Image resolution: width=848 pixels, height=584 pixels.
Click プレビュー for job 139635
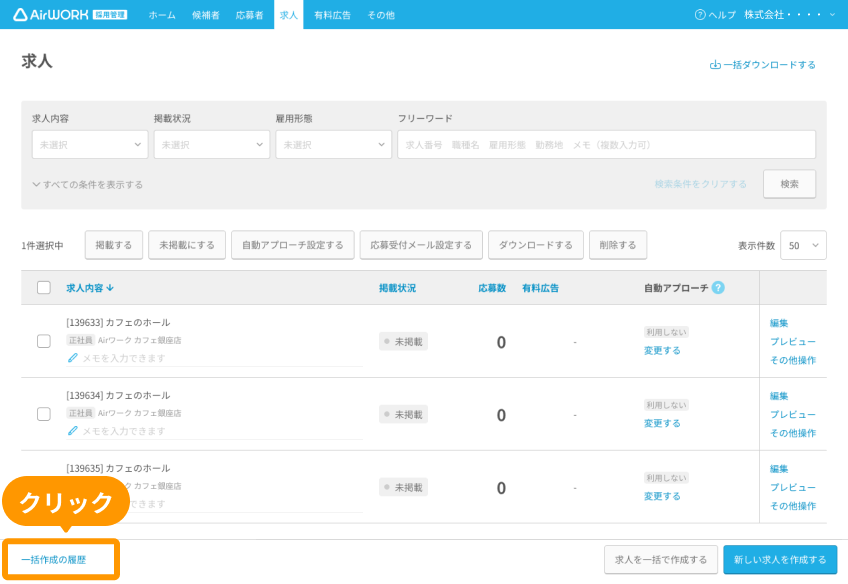(793, 487)
